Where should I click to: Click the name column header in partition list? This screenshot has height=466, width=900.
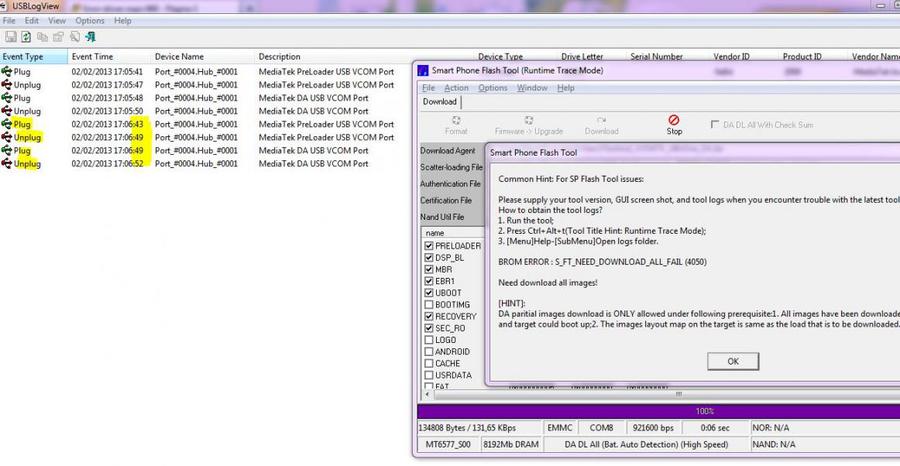453,233
